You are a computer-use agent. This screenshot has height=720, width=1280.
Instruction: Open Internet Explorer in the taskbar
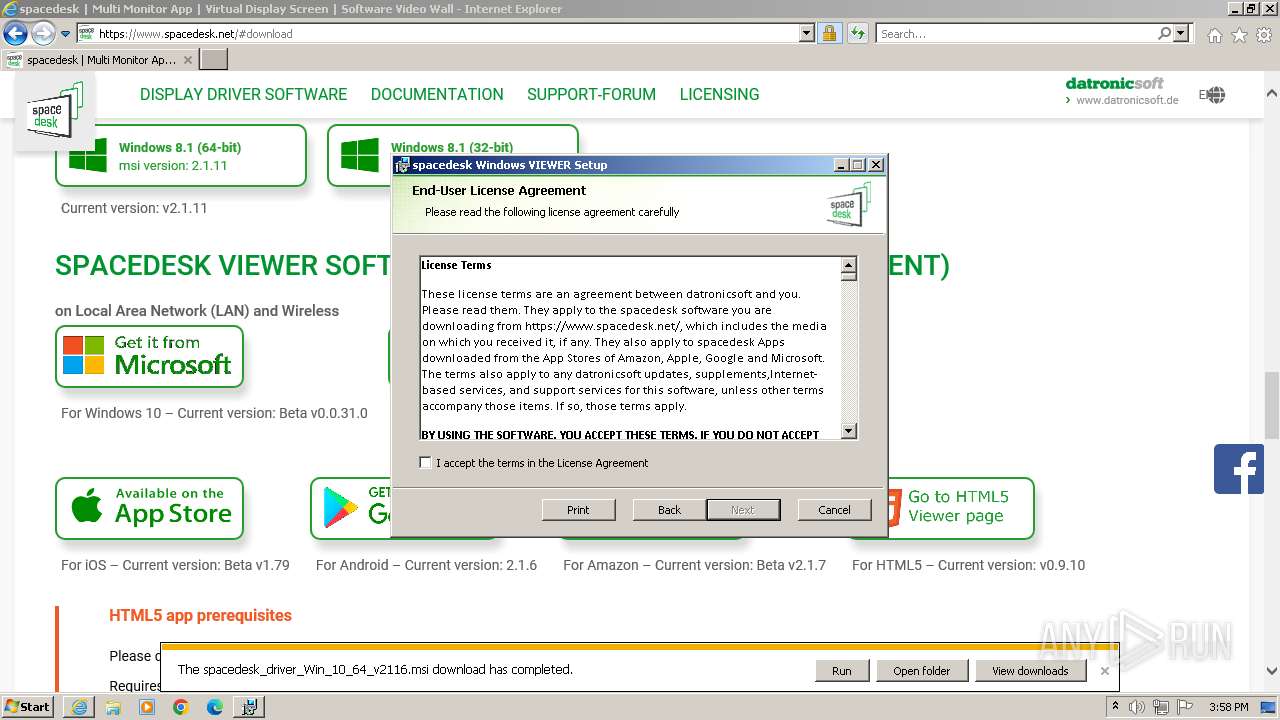coord(79,707)
